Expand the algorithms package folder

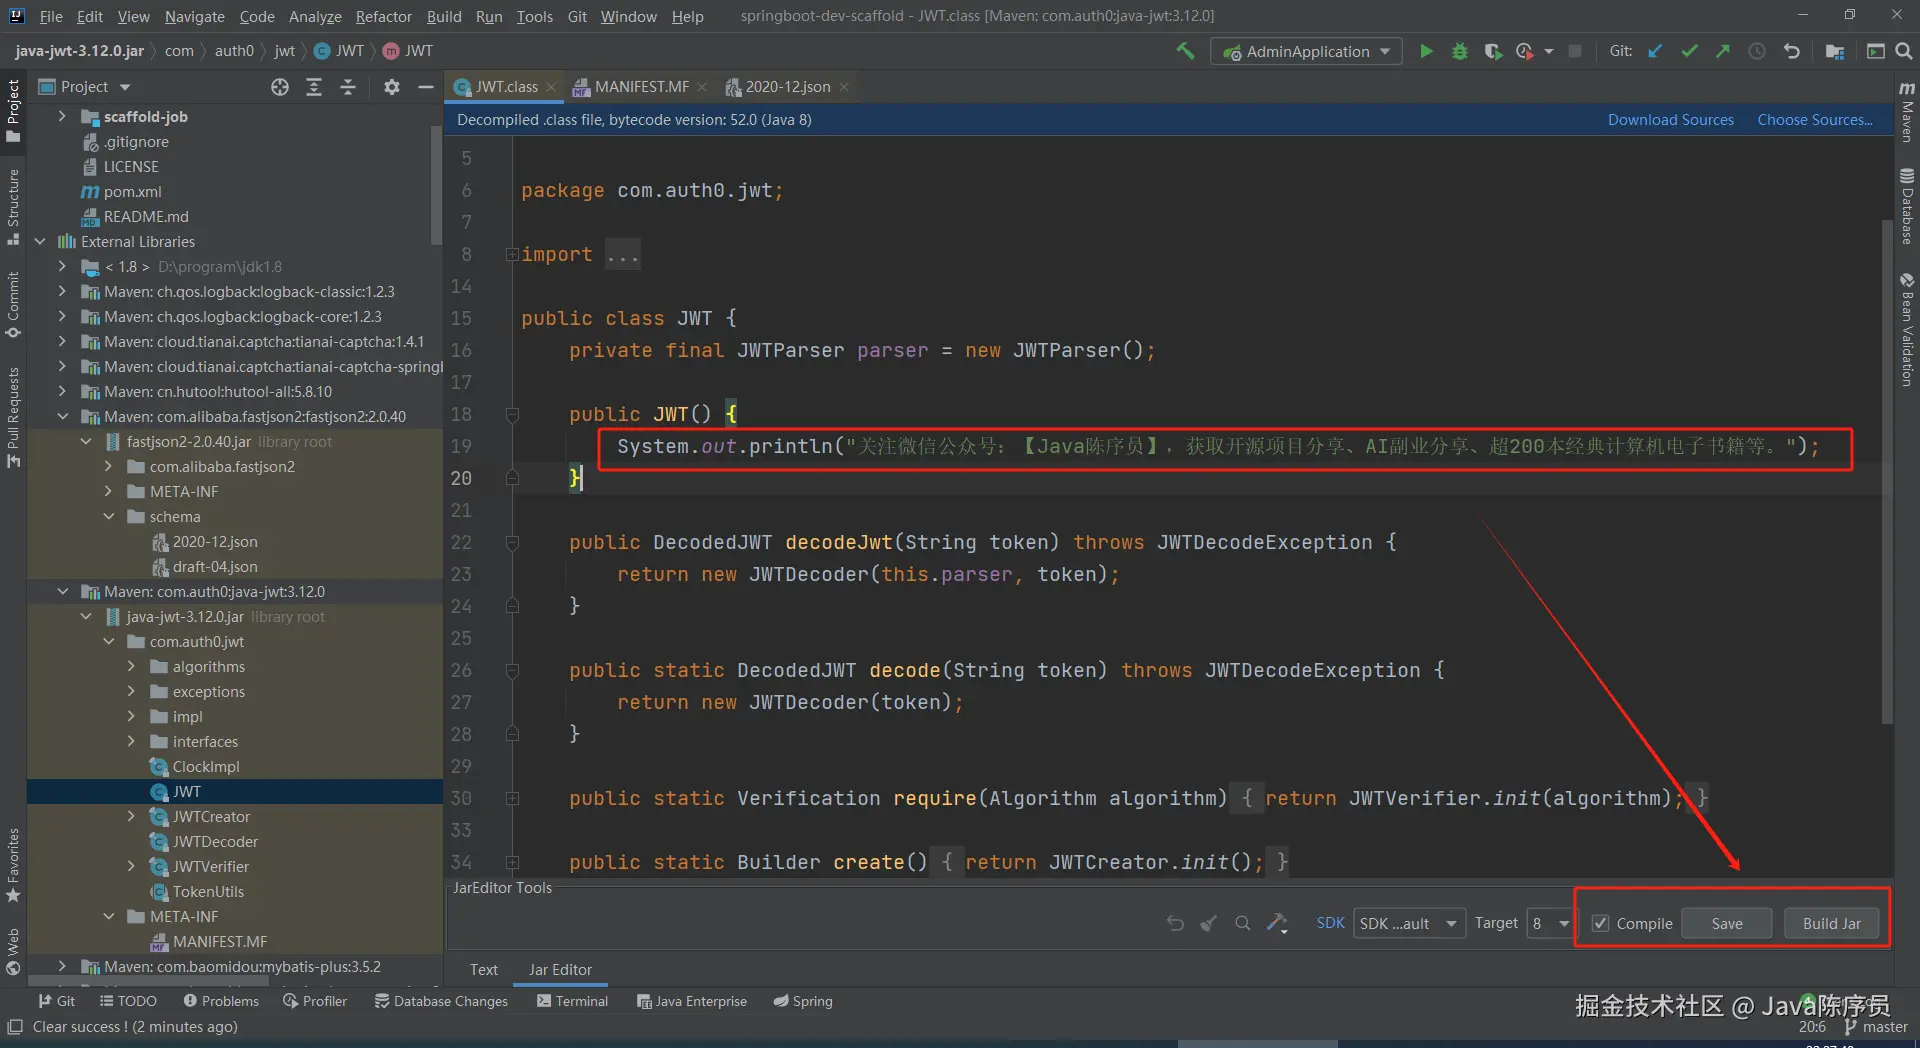[131, 667]
